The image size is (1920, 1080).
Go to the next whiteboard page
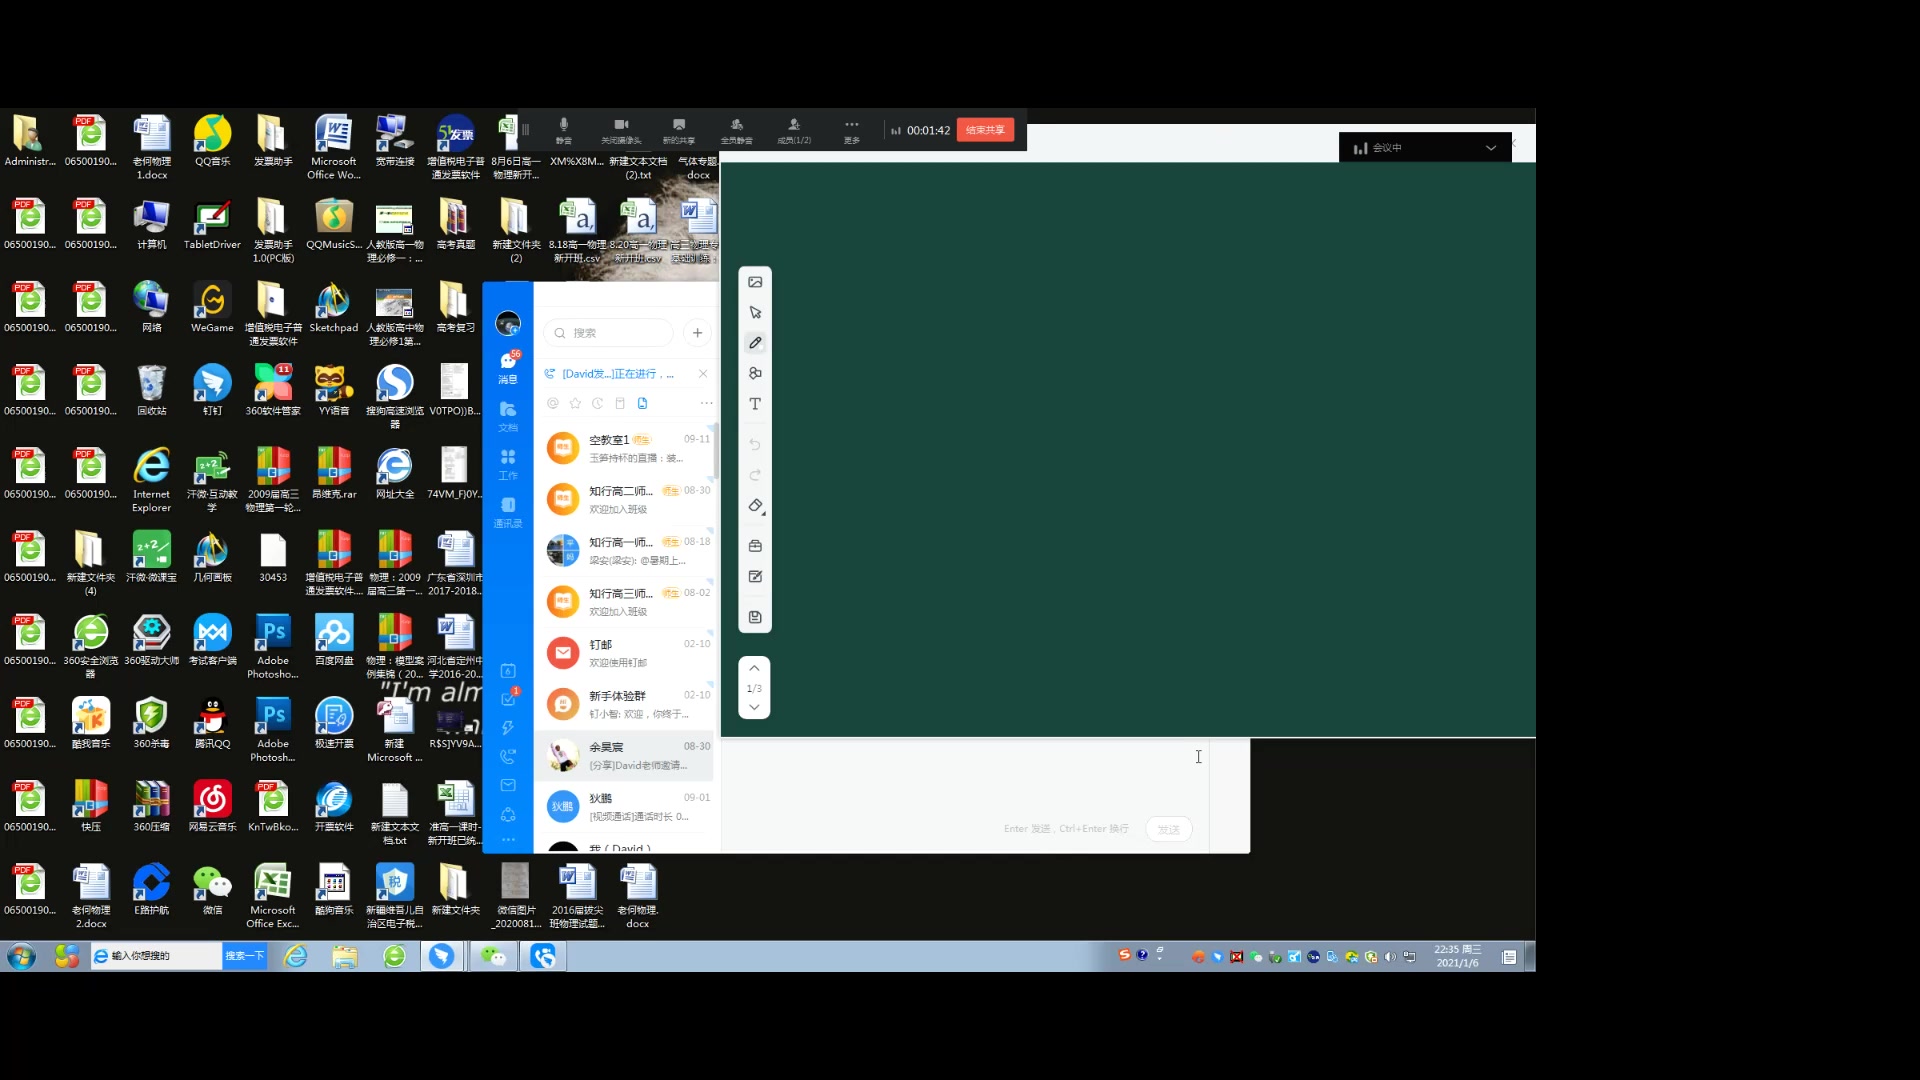point(754,707)
